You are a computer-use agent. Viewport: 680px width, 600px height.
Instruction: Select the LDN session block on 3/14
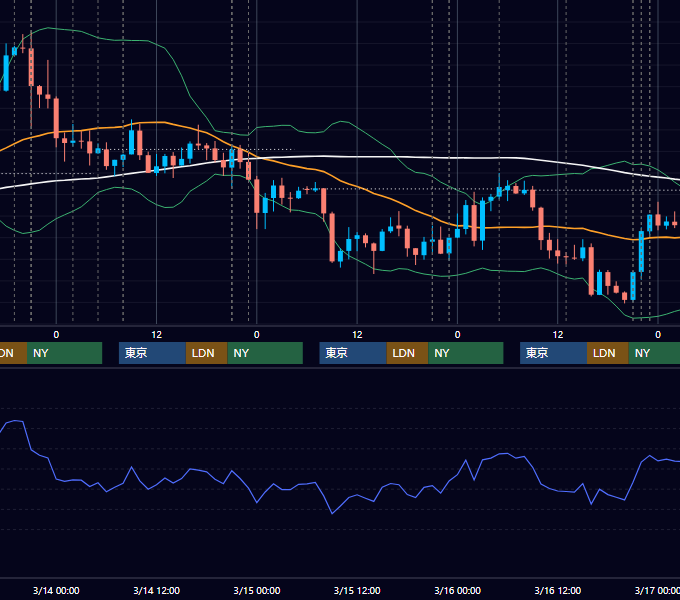tap(206, 353)
